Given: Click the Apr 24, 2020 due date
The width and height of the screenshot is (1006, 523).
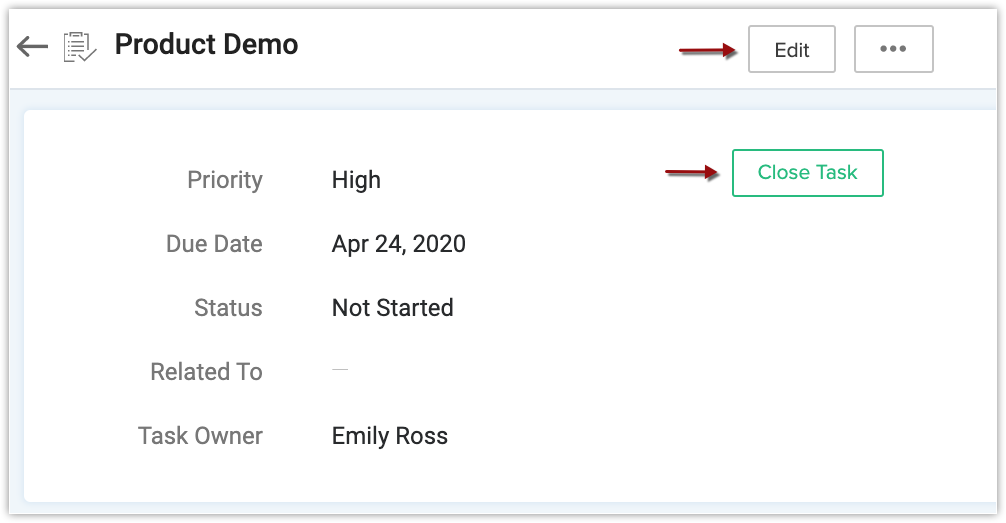Looking at the screenshot, I should click(398, 244).
